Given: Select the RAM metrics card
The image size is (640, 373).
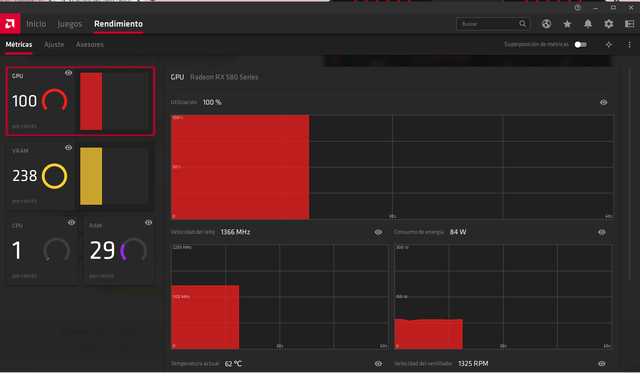Looking at the screenshot, I should coord(119,251).
